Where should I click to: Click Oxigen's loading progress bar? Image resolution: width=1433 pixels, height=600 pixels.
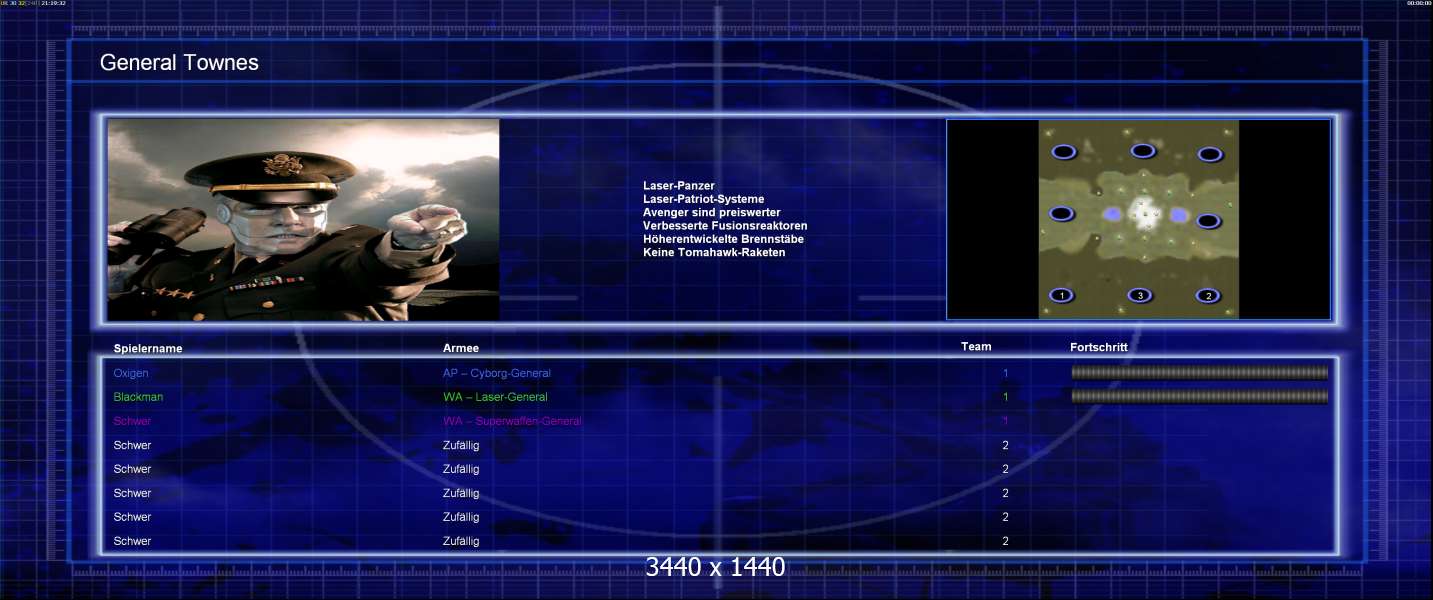click(x=1200, y=372)
